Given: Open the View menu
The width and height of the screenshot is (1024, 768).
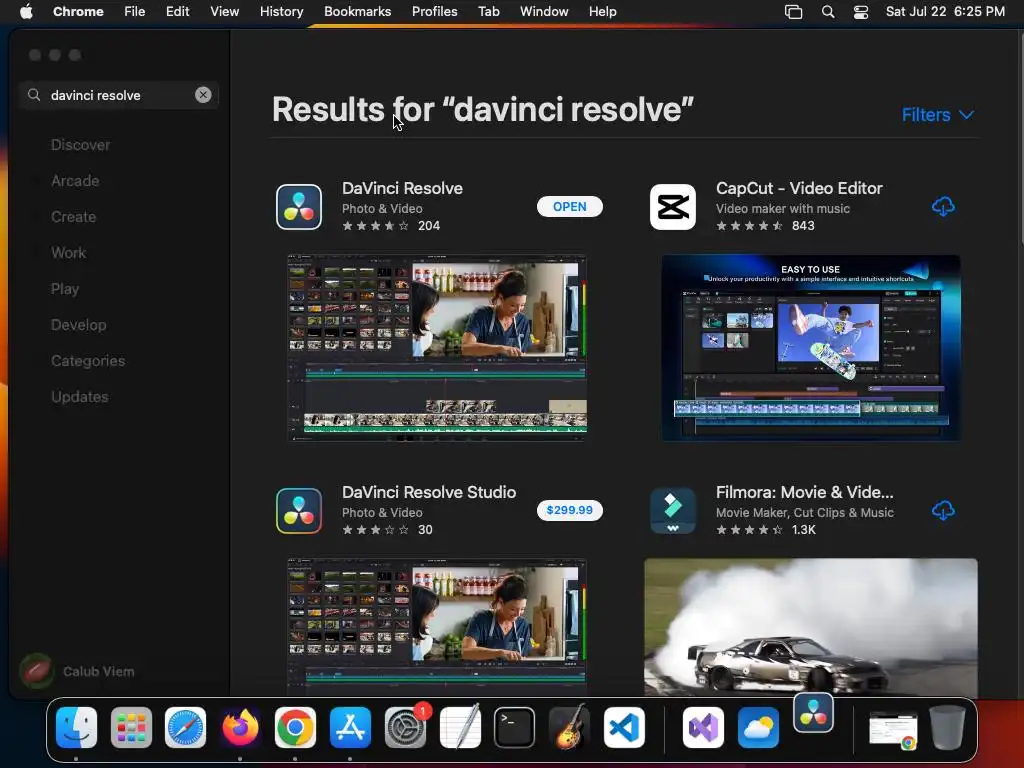Looking at the screenshot, I should [x=225, y=12].
